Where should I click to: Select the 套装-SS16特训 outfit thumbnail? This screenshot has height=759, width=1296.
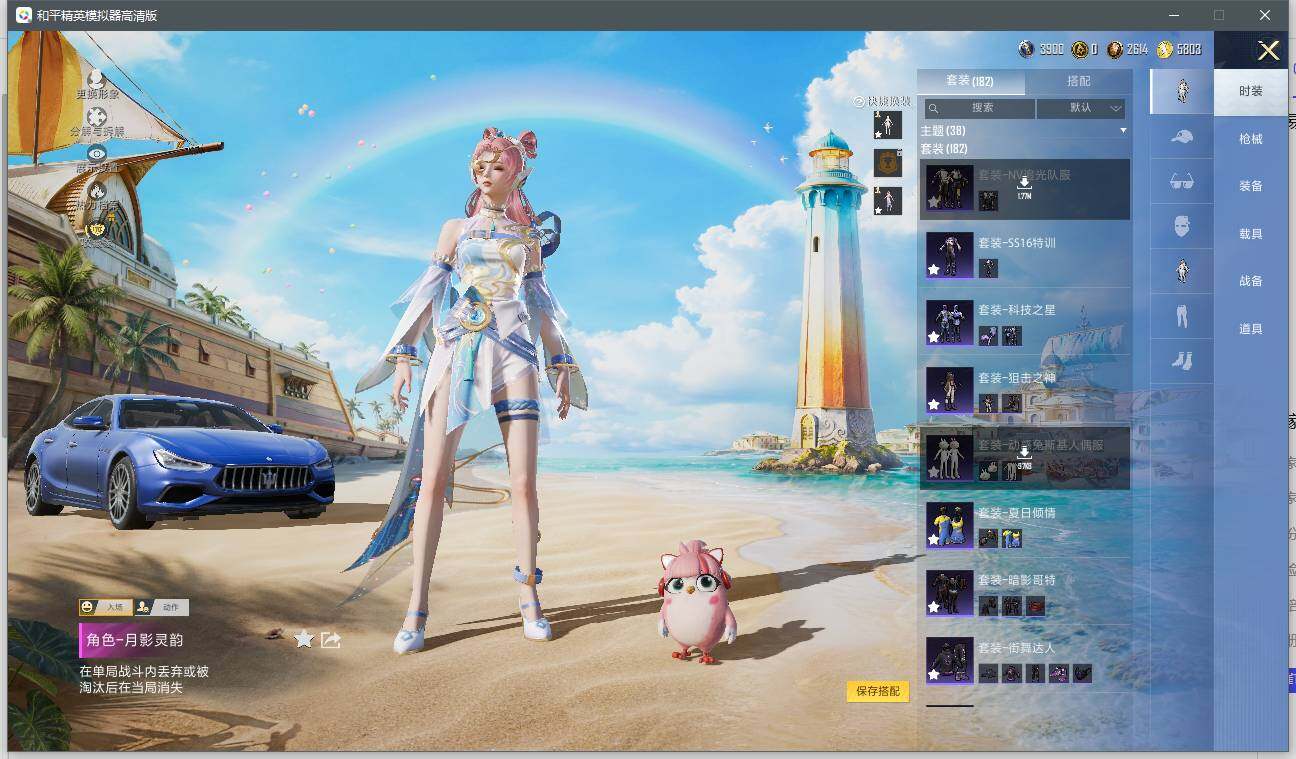pyautogui.click(x=950, y=255)
